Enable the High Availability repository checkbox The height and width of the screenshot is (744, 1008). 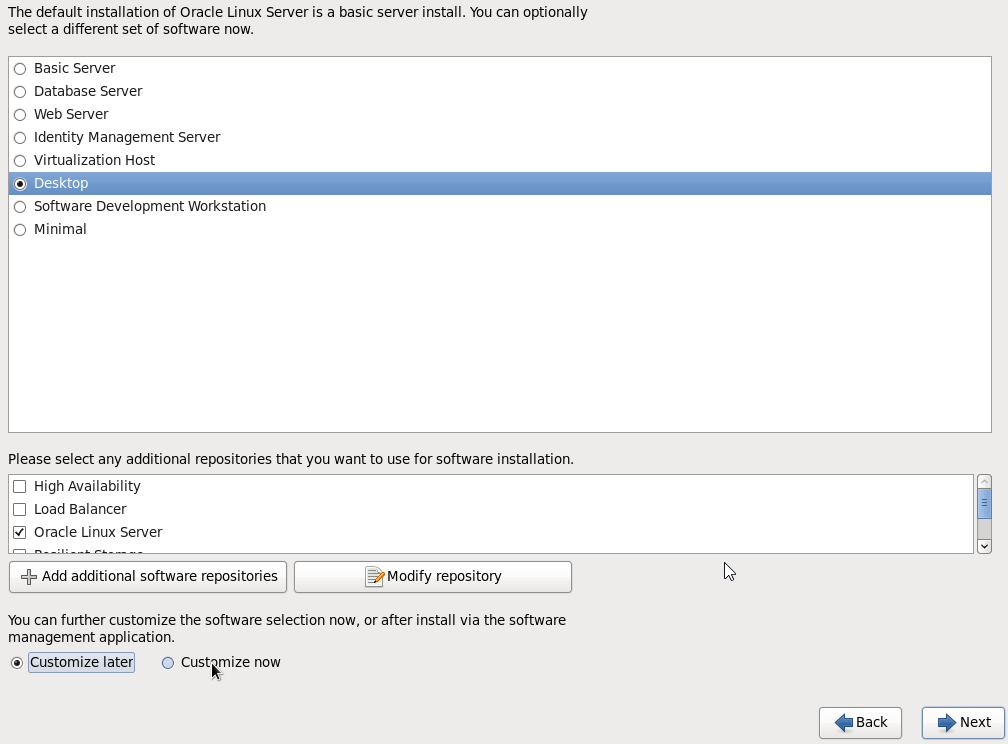[20, 487]
